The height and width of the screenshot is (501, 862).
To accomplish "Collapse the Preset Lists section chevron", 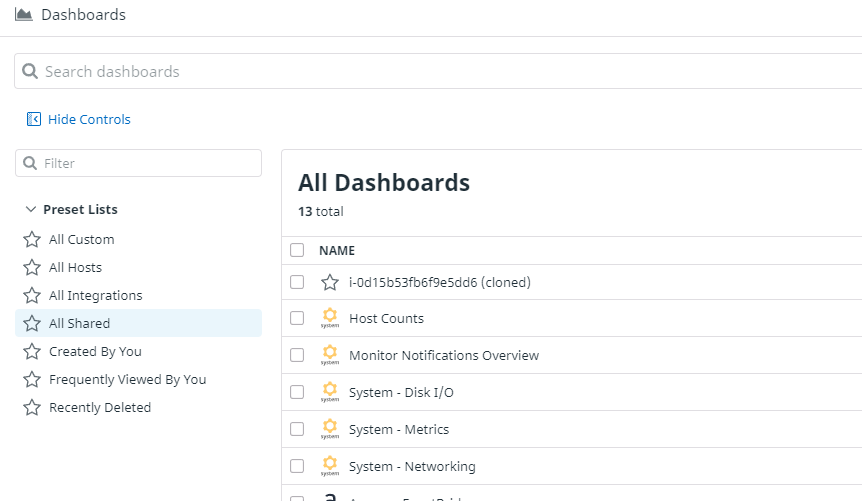I will point(31,210).
